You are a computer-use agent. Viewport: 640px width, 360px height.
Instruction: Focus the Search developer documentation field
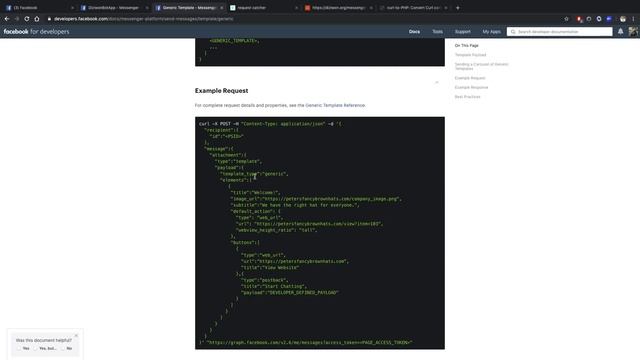click(560, 31)
